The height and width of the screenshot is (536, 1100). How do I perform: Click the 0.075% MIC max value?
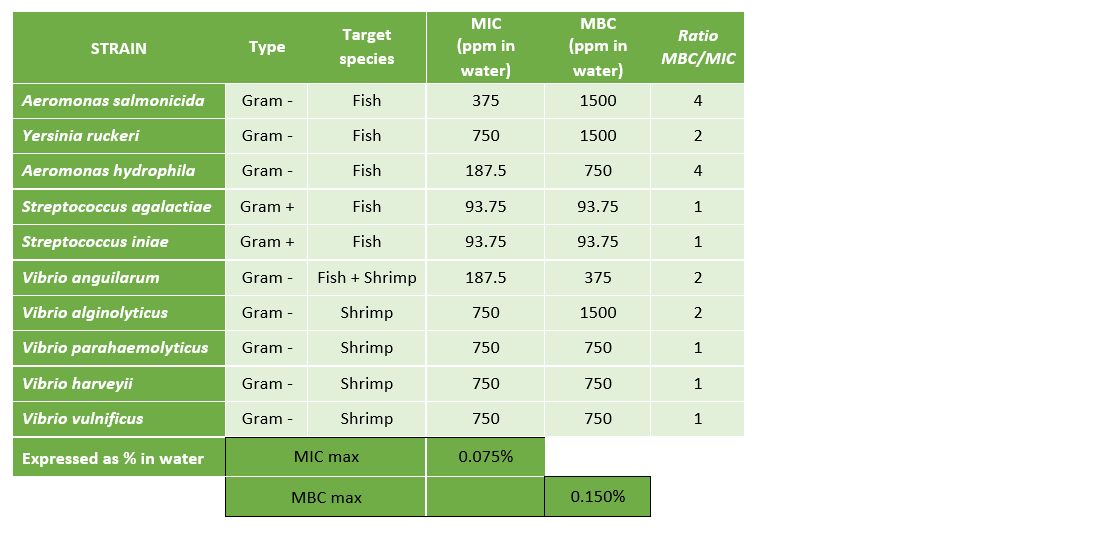[486, 457]
